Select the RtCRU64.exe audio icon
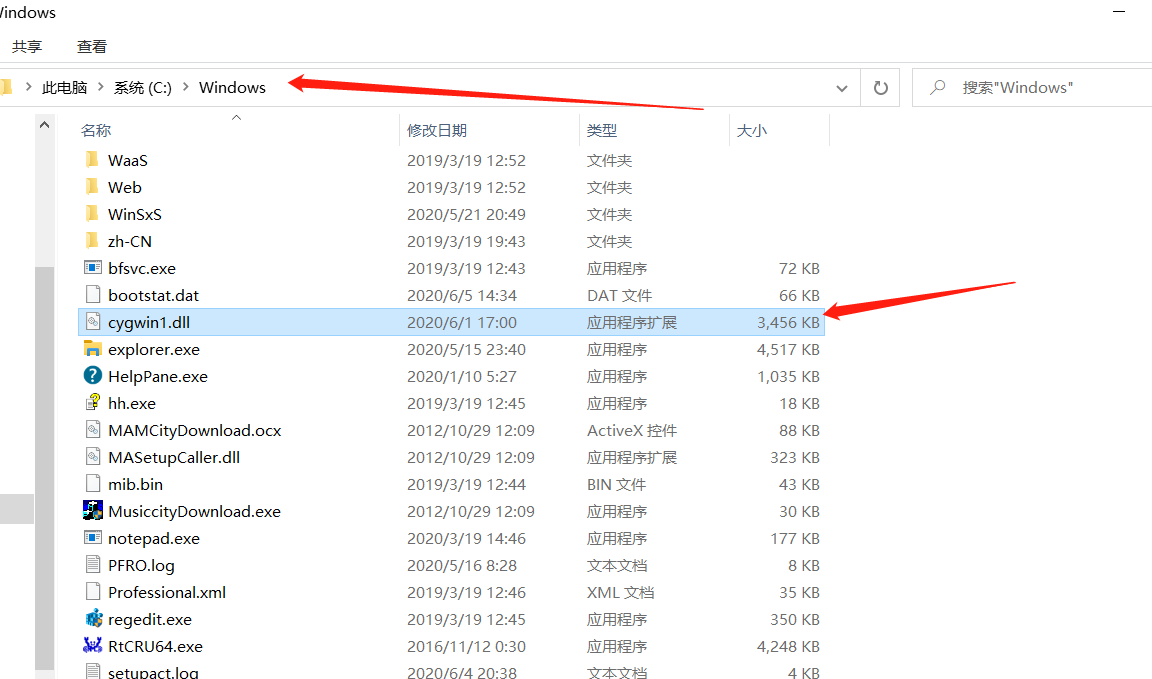Screen dimensions: 1152x679 tap(92, 646)
